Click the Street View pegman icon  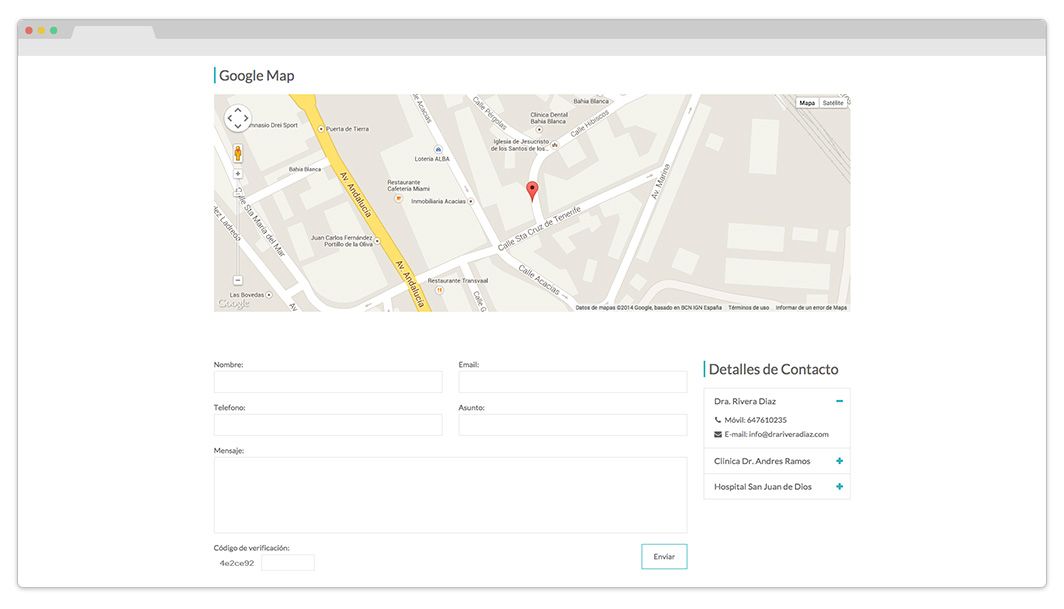(238, 153)
